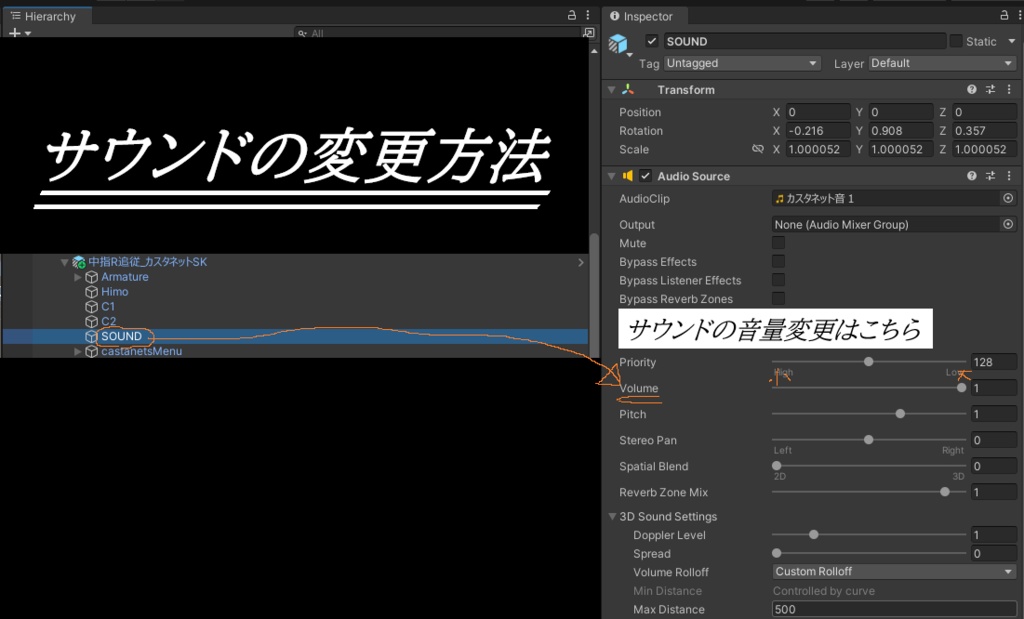This screenshot has width=1024, height=619.
Task: Disable the Audio Source component checkbox
Action: (646, 176)
